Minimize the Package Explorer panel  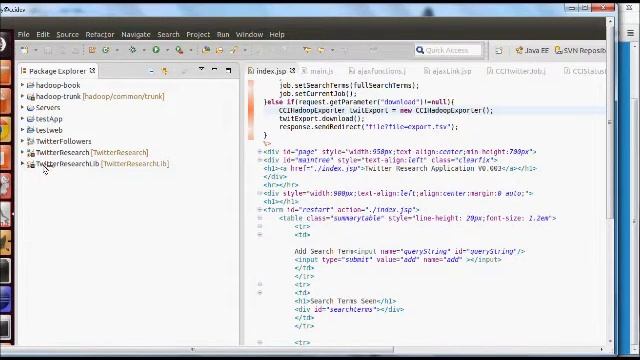(214, 70)
